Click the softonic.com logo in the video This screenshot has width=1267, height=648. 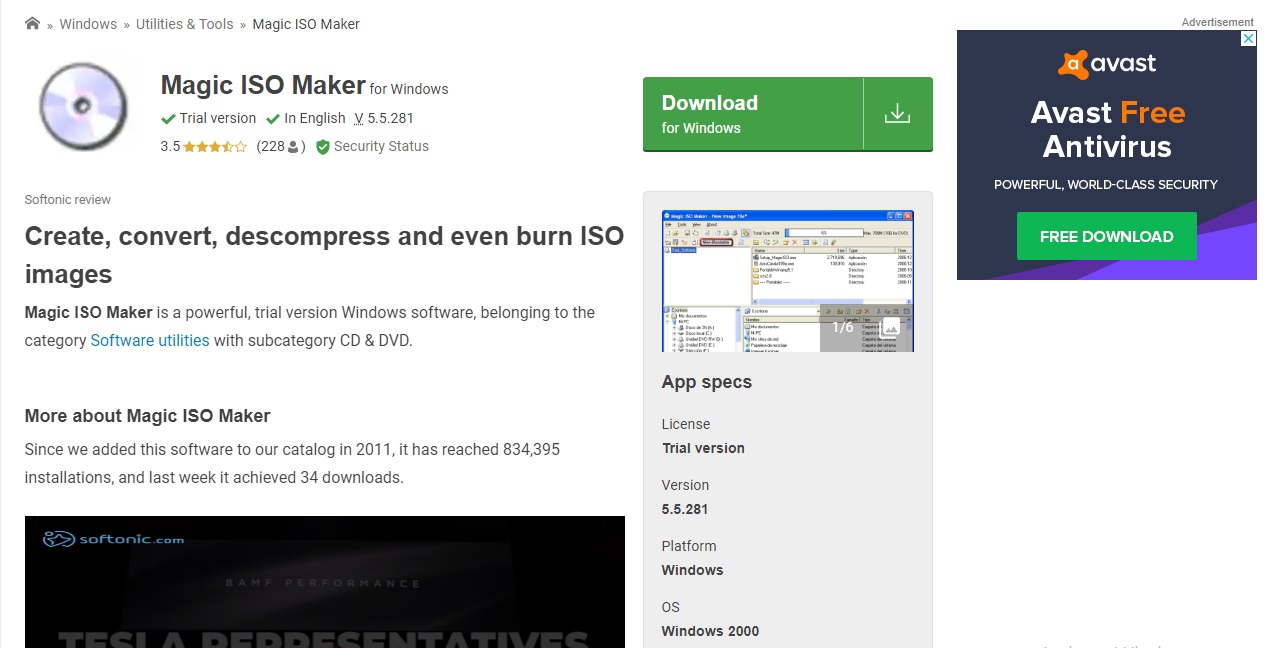point(114,539)
